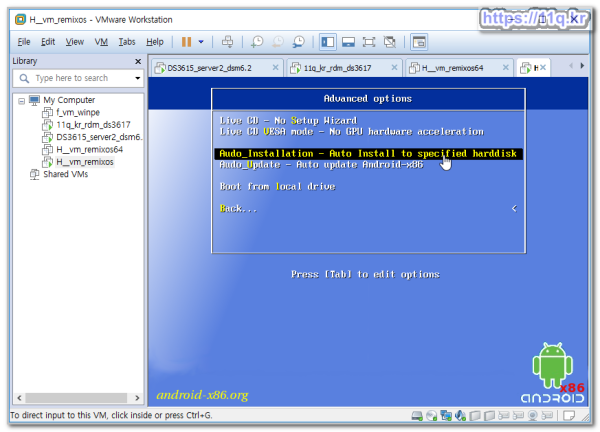Click message log status bar icon
The height and width of the screenshot is (432, 600).
[569, 416]
